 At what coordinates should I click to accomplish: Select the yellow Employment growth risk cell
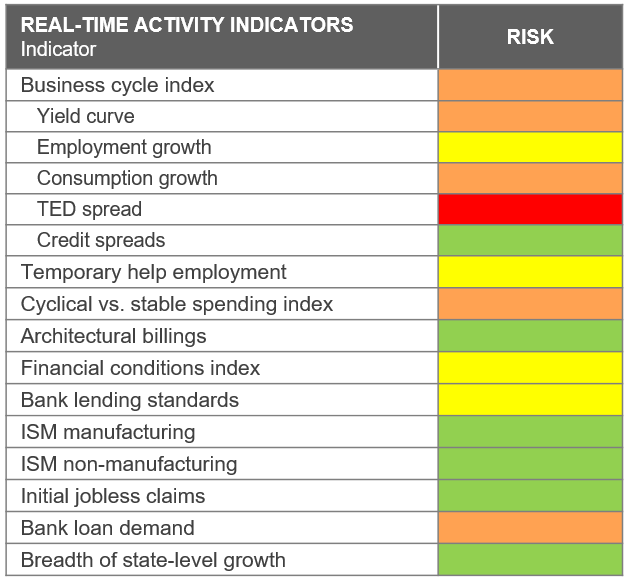(530, 147)
